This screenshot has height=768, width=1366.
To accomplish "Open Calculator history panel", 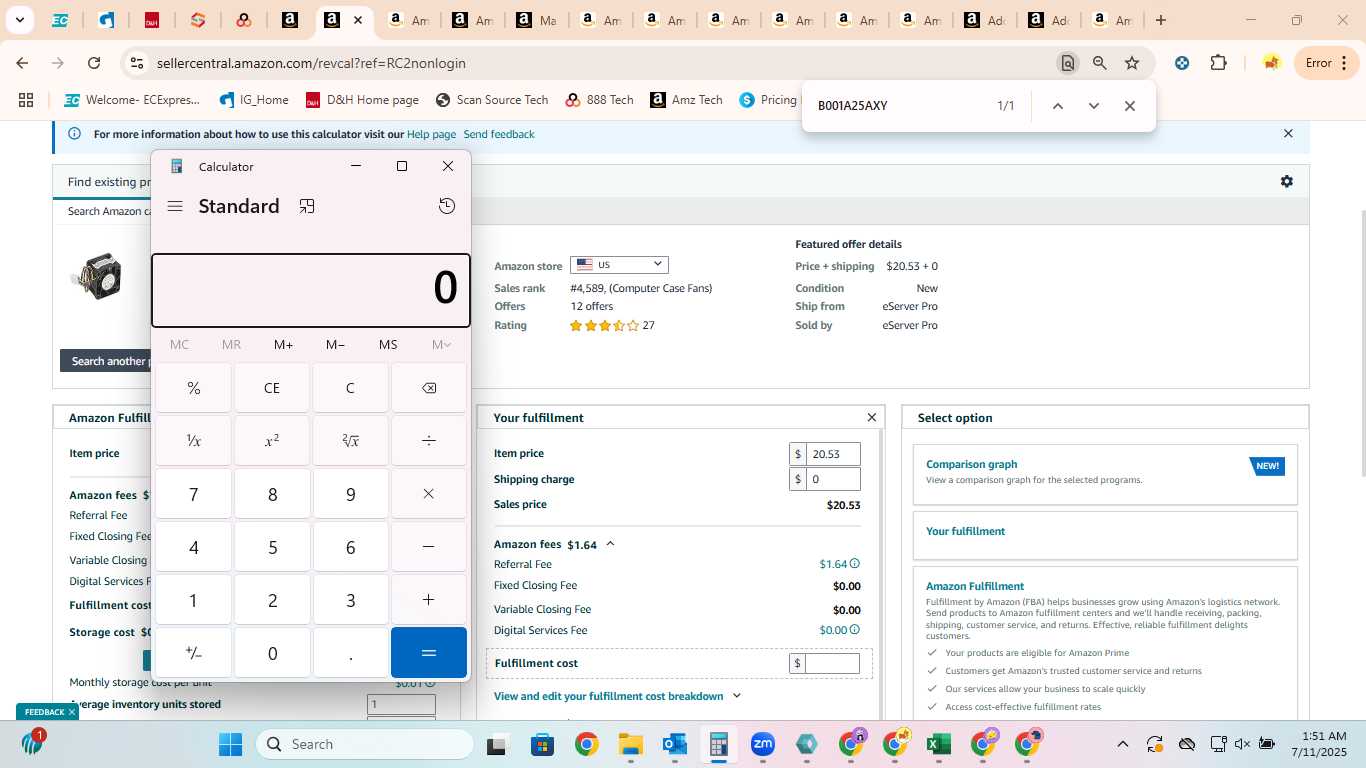I will 447,206.
